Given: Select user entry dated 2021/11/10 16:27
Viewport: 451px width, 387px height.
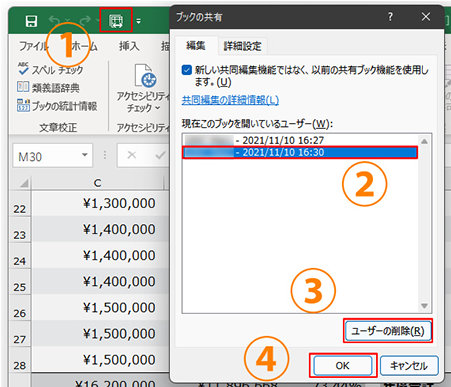Looking at the screenshot, I should [300, 140].
